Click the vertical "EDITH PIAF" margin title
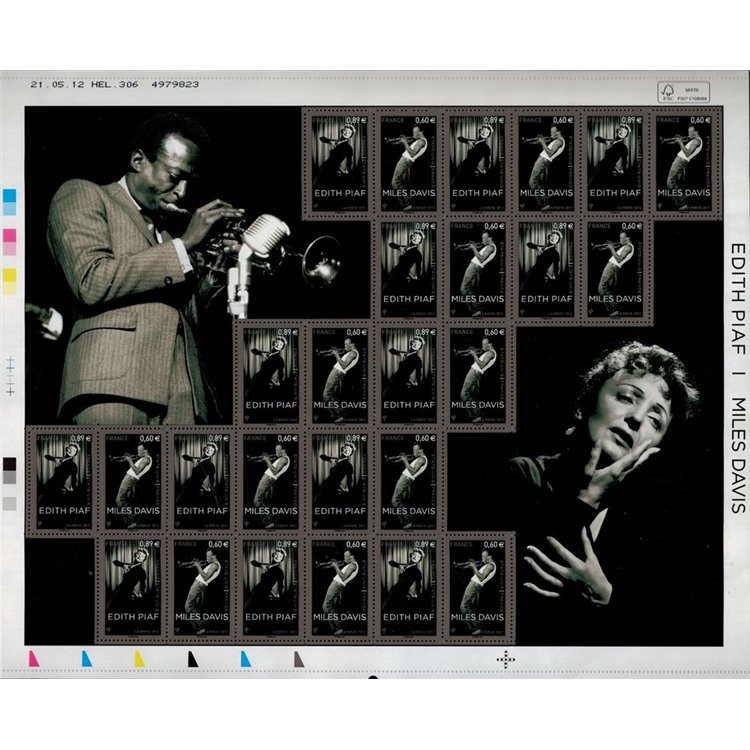The image size is (750, 750). (738, 299)
